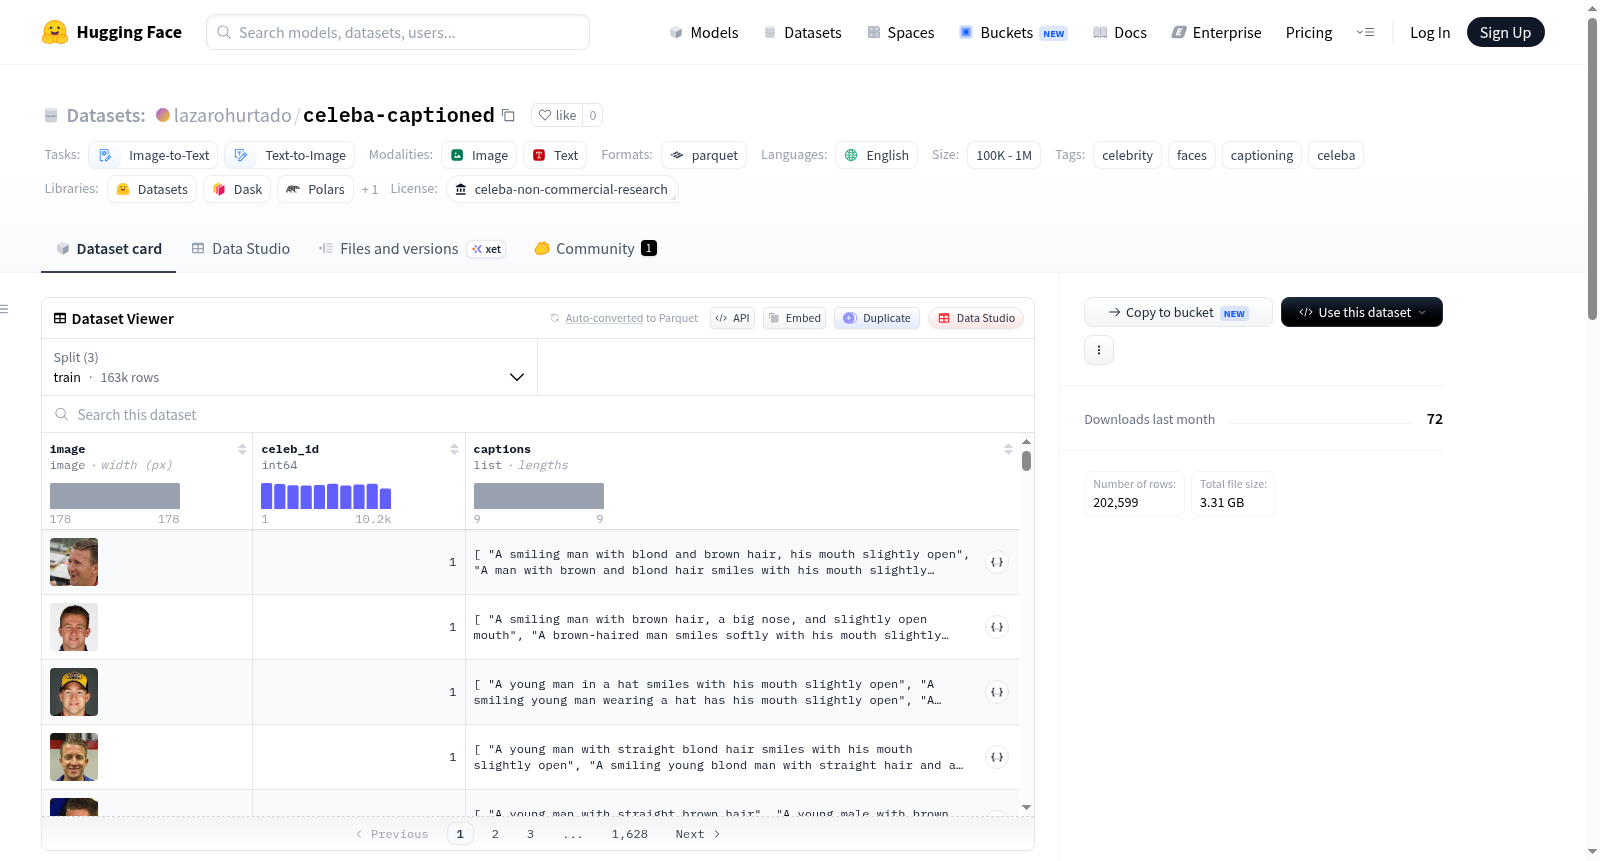The image size is (1600, 861).
Task: Open the additional navigation menu icon
Action: click(x=1365, y=32)
